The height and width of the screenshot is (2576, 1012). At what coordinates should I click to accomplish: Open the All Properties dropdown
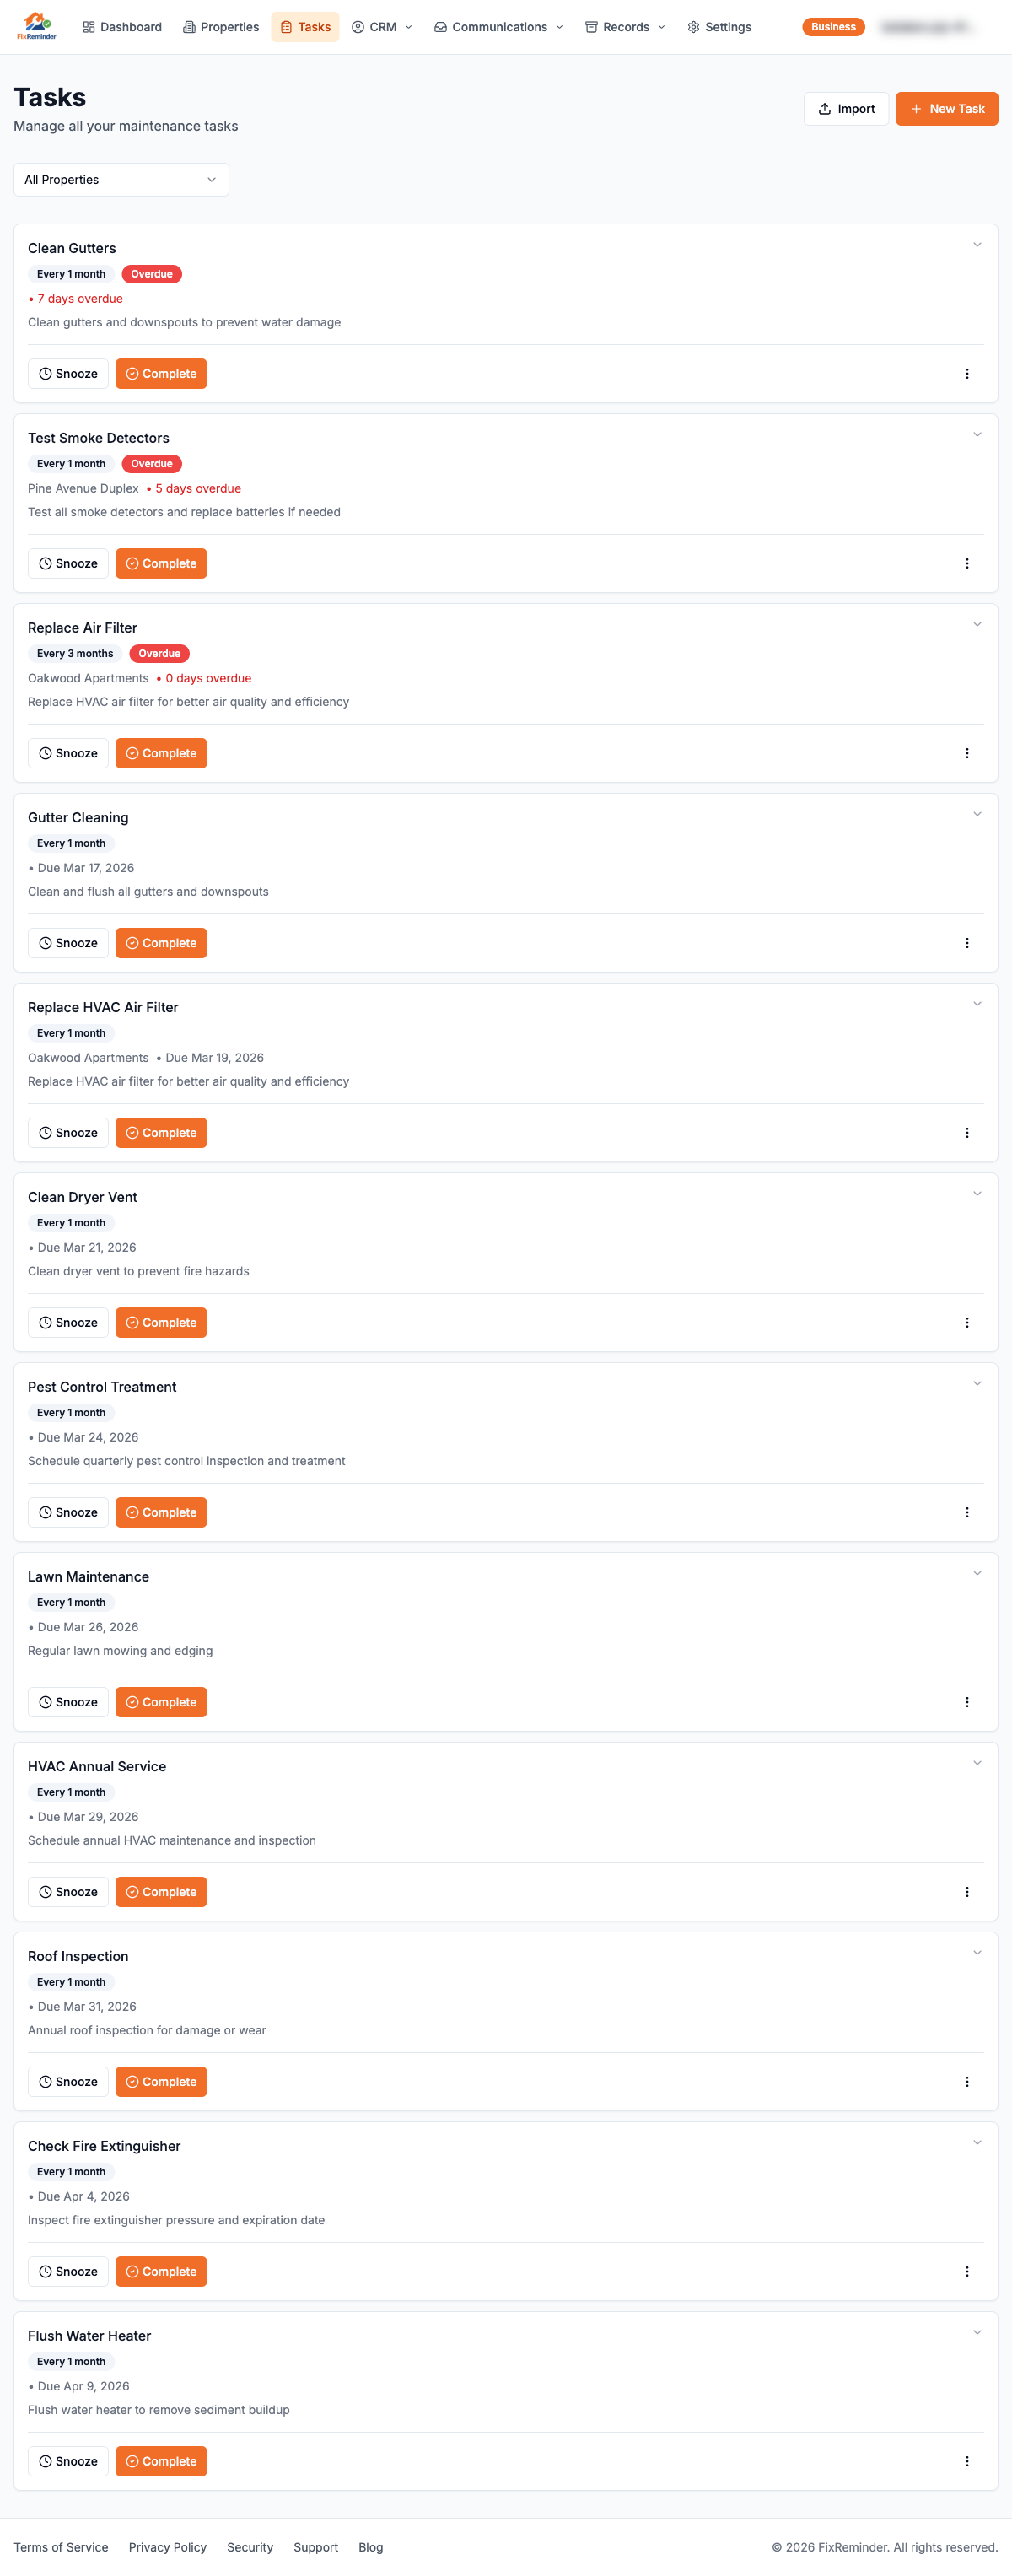point(121,179)
